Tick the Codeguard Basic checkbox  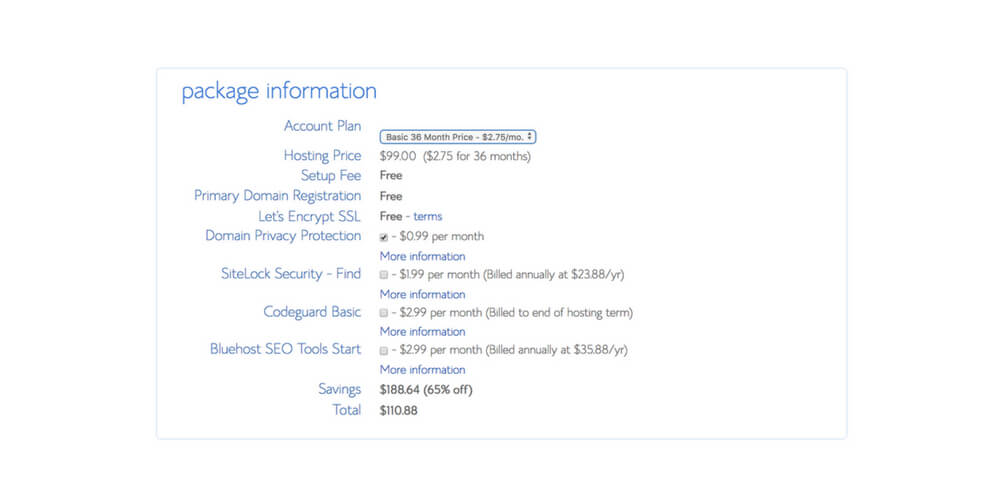384,313
